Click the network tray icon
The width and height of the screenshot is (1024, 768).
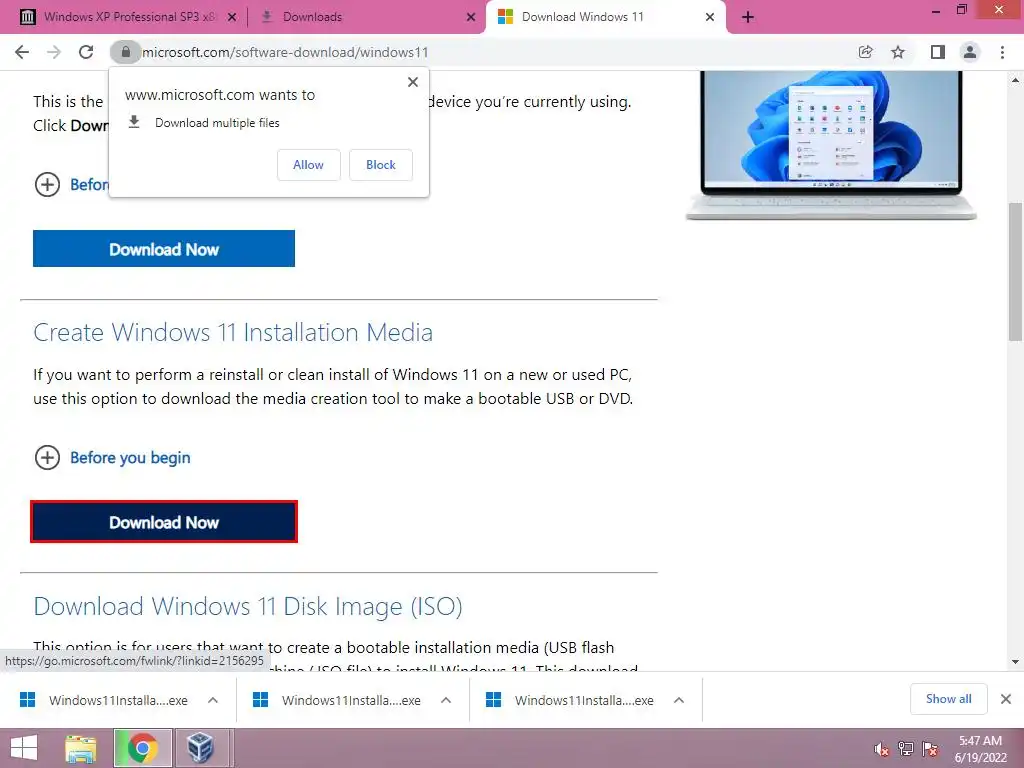tap(906, 749)
